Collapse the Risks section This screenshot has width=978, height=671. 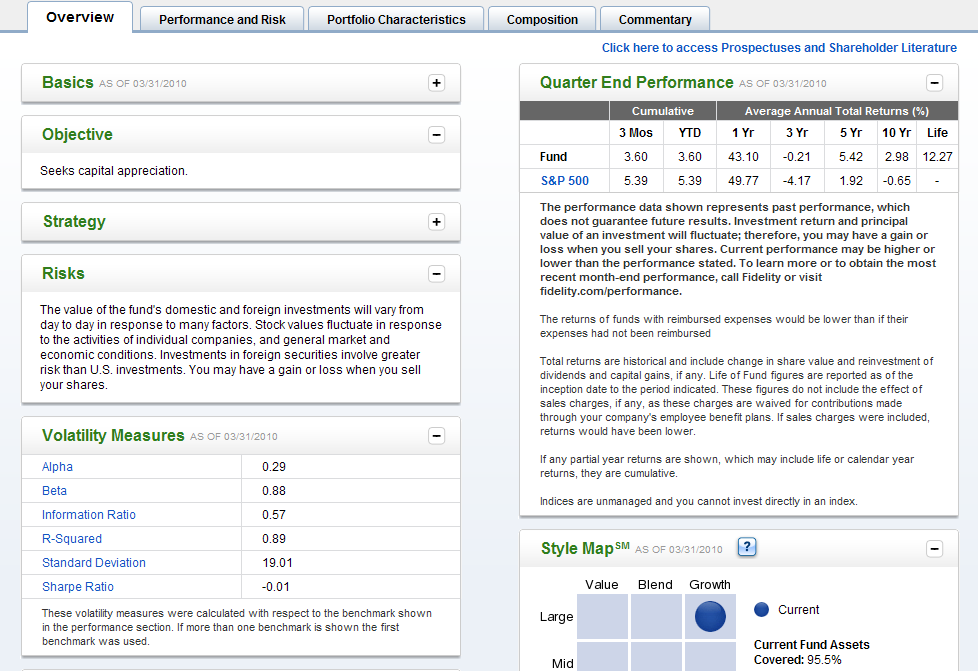(x=436, y=274)
